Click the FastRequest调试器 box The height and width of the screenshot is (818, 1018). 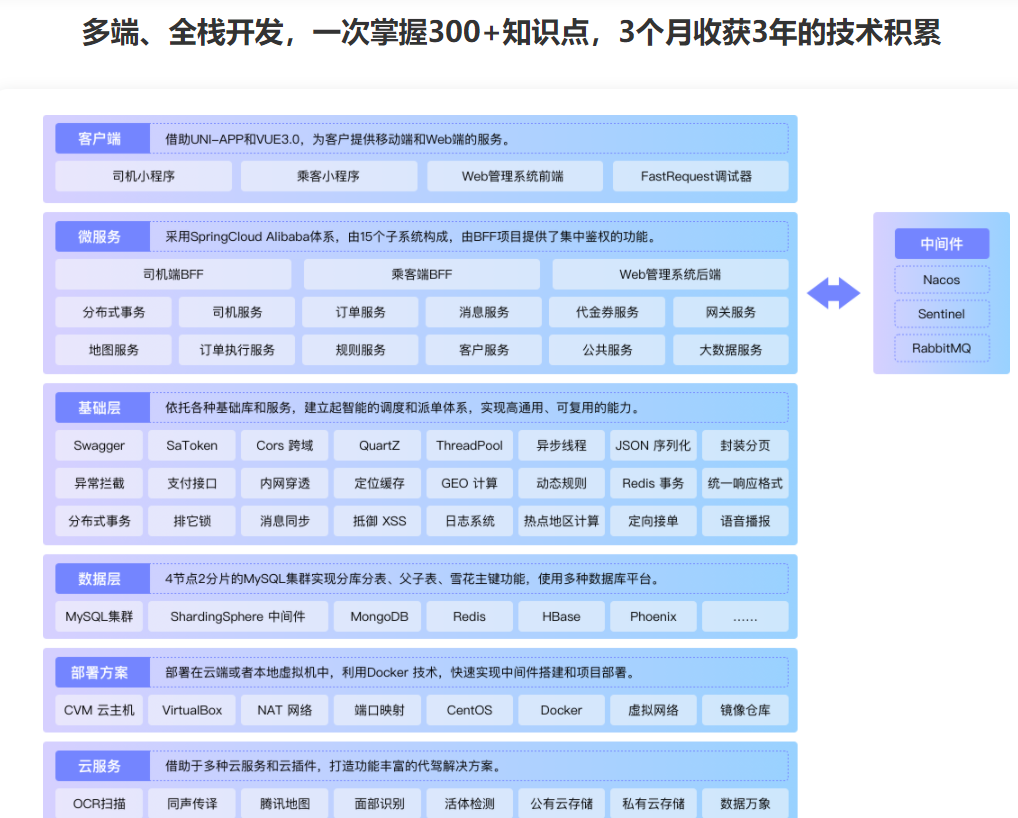pos(699,176)
